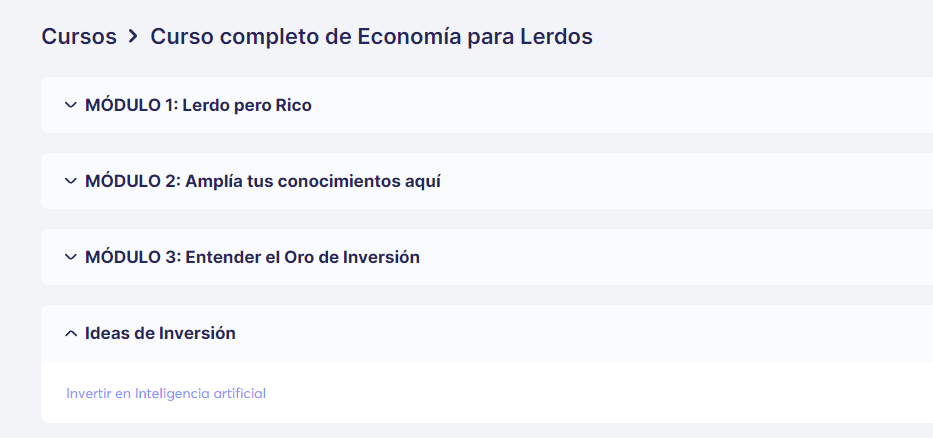This screenshot has width=933, height=438.
Task: Click the Curso completo de Economía para Lerdos breadcrumb title
Action: click(371, 37)
